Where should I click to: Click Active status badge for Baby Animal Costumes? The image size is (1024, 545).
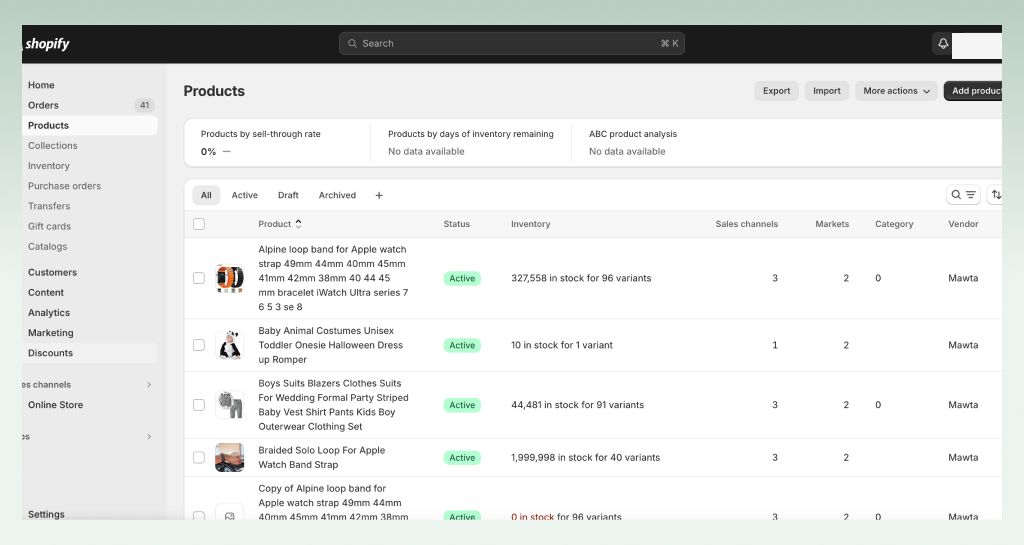click(x=462, y=345)
